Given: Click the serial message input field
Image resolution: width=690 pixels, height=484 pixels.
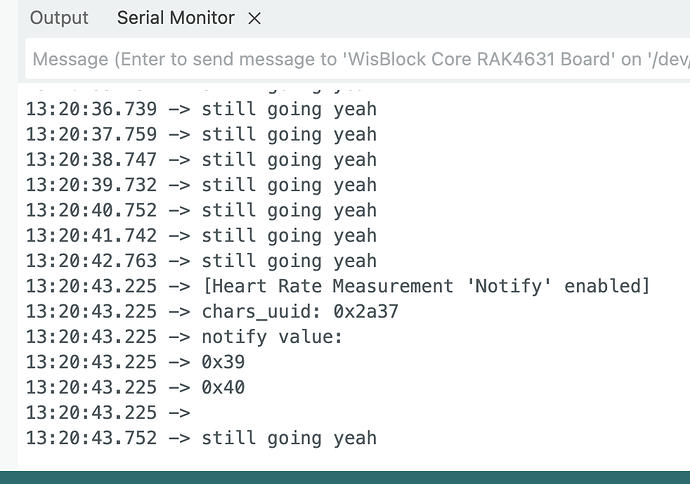Looking at the screenshot, I should coord(357,60).
